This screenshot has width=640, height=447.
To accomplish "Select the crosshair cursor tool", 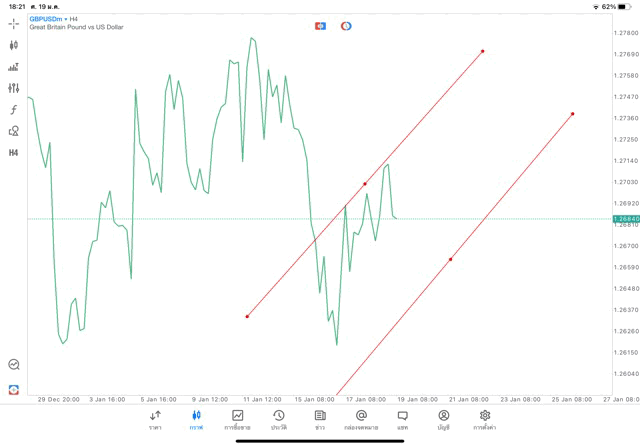I will point(14,23).
